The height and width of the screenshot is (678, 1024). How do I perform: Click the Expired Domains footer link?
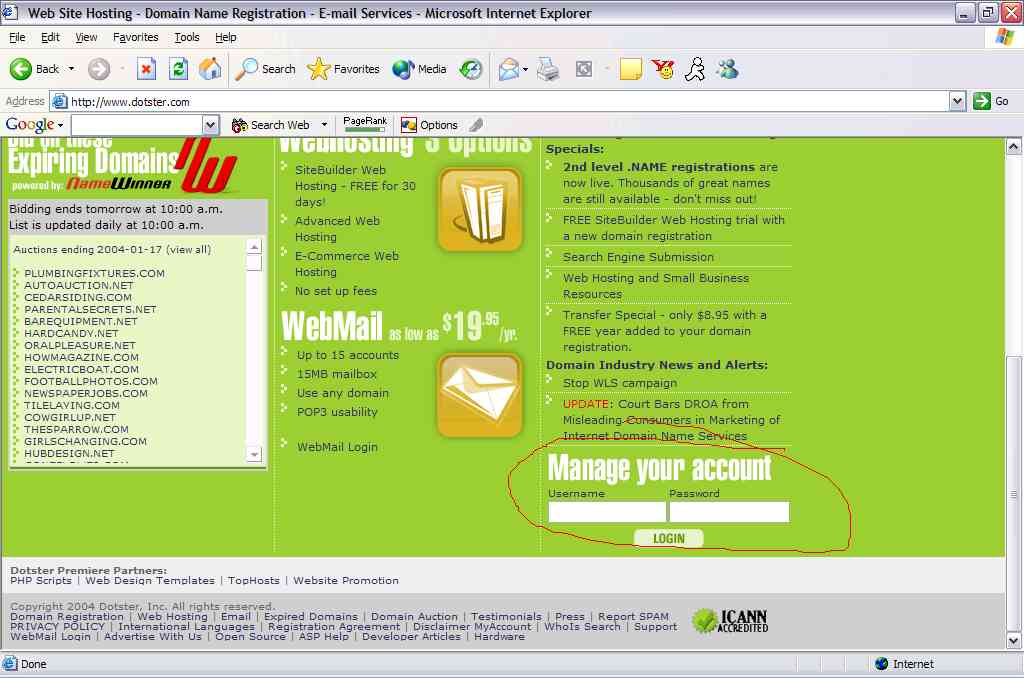pyautogui.click(x=311, y=616)
